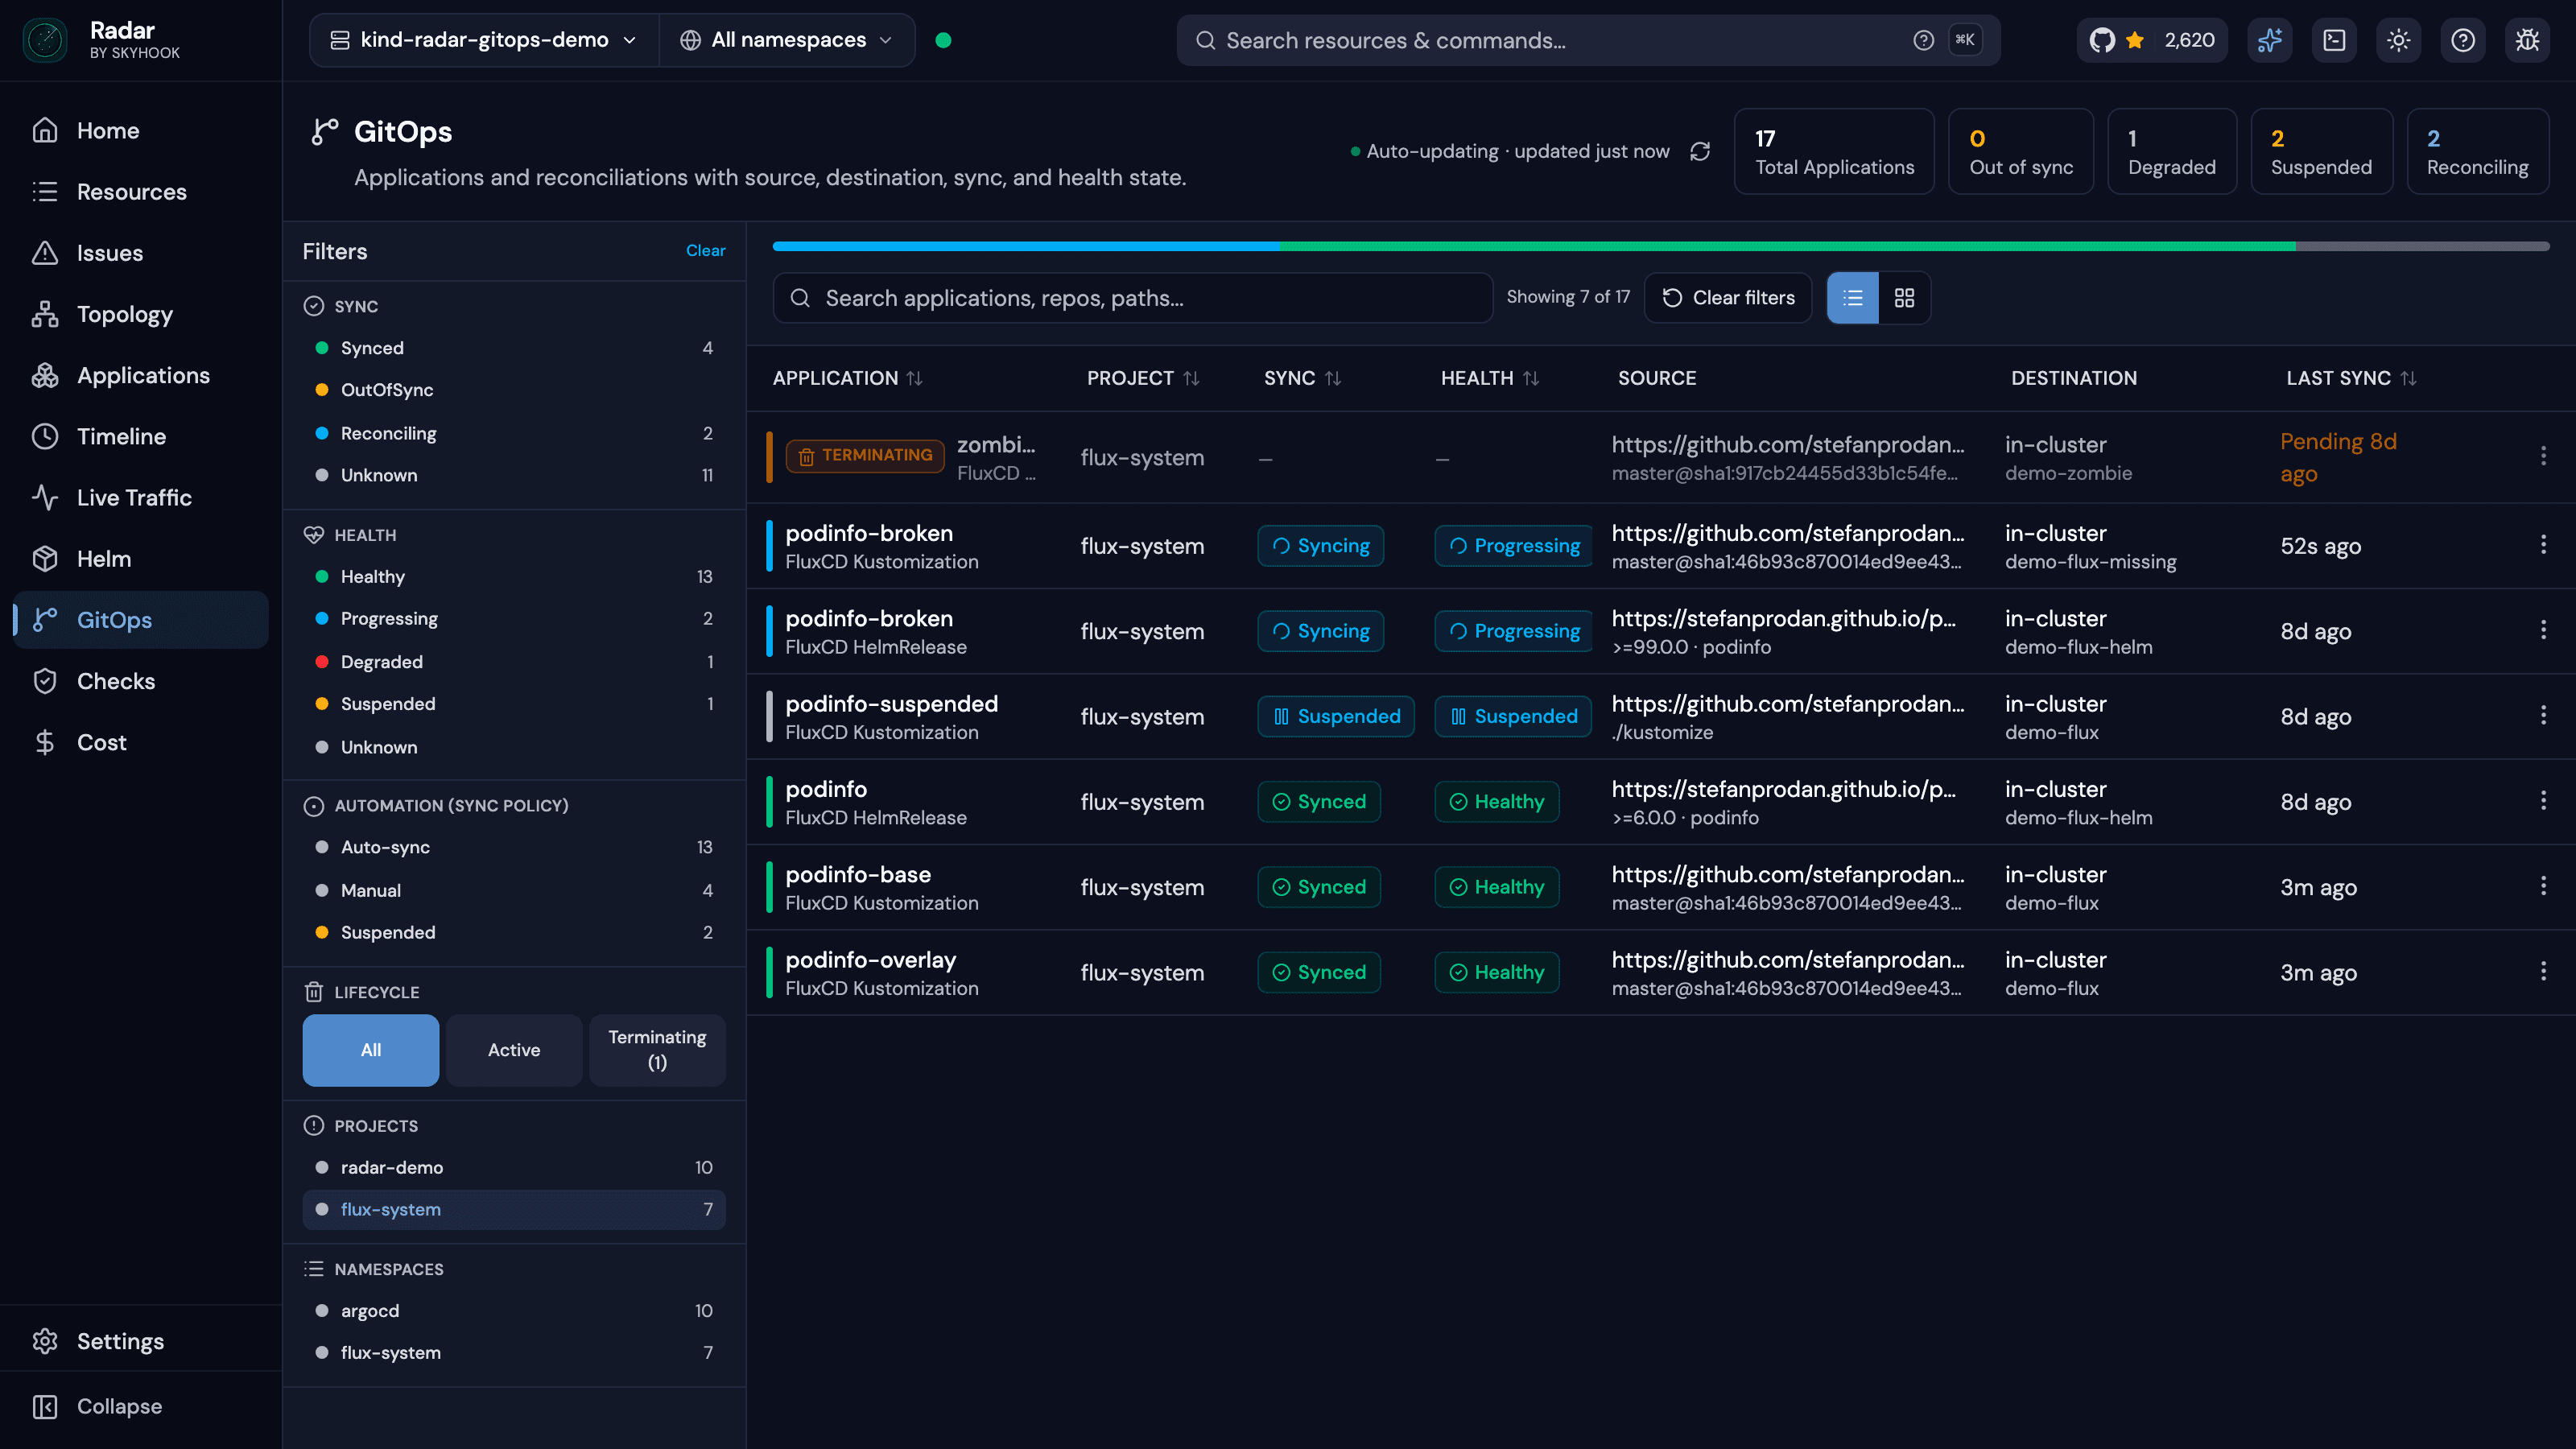2576x1449 pixels.
Task: Click the green synced segment of status bar
Action: click(1787, 246)
